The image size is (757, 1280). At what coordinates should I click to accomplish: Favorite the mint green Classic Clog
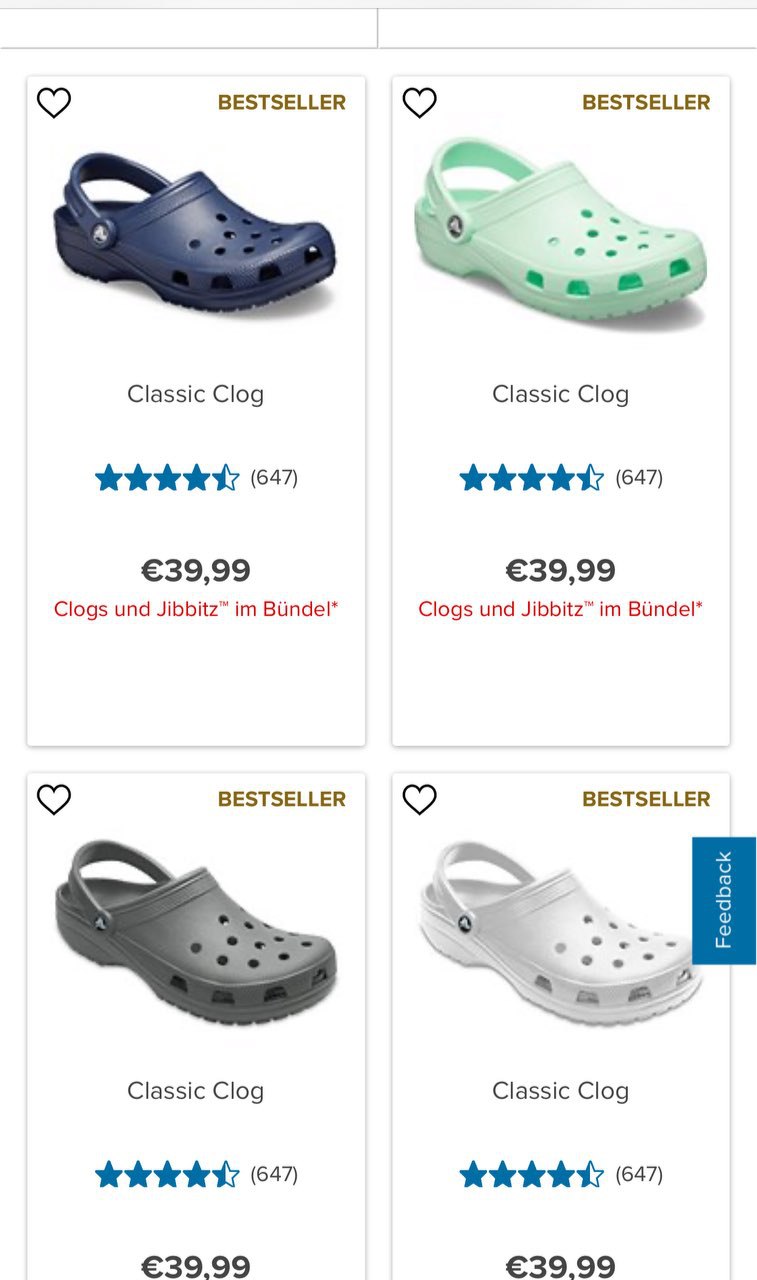420,102
